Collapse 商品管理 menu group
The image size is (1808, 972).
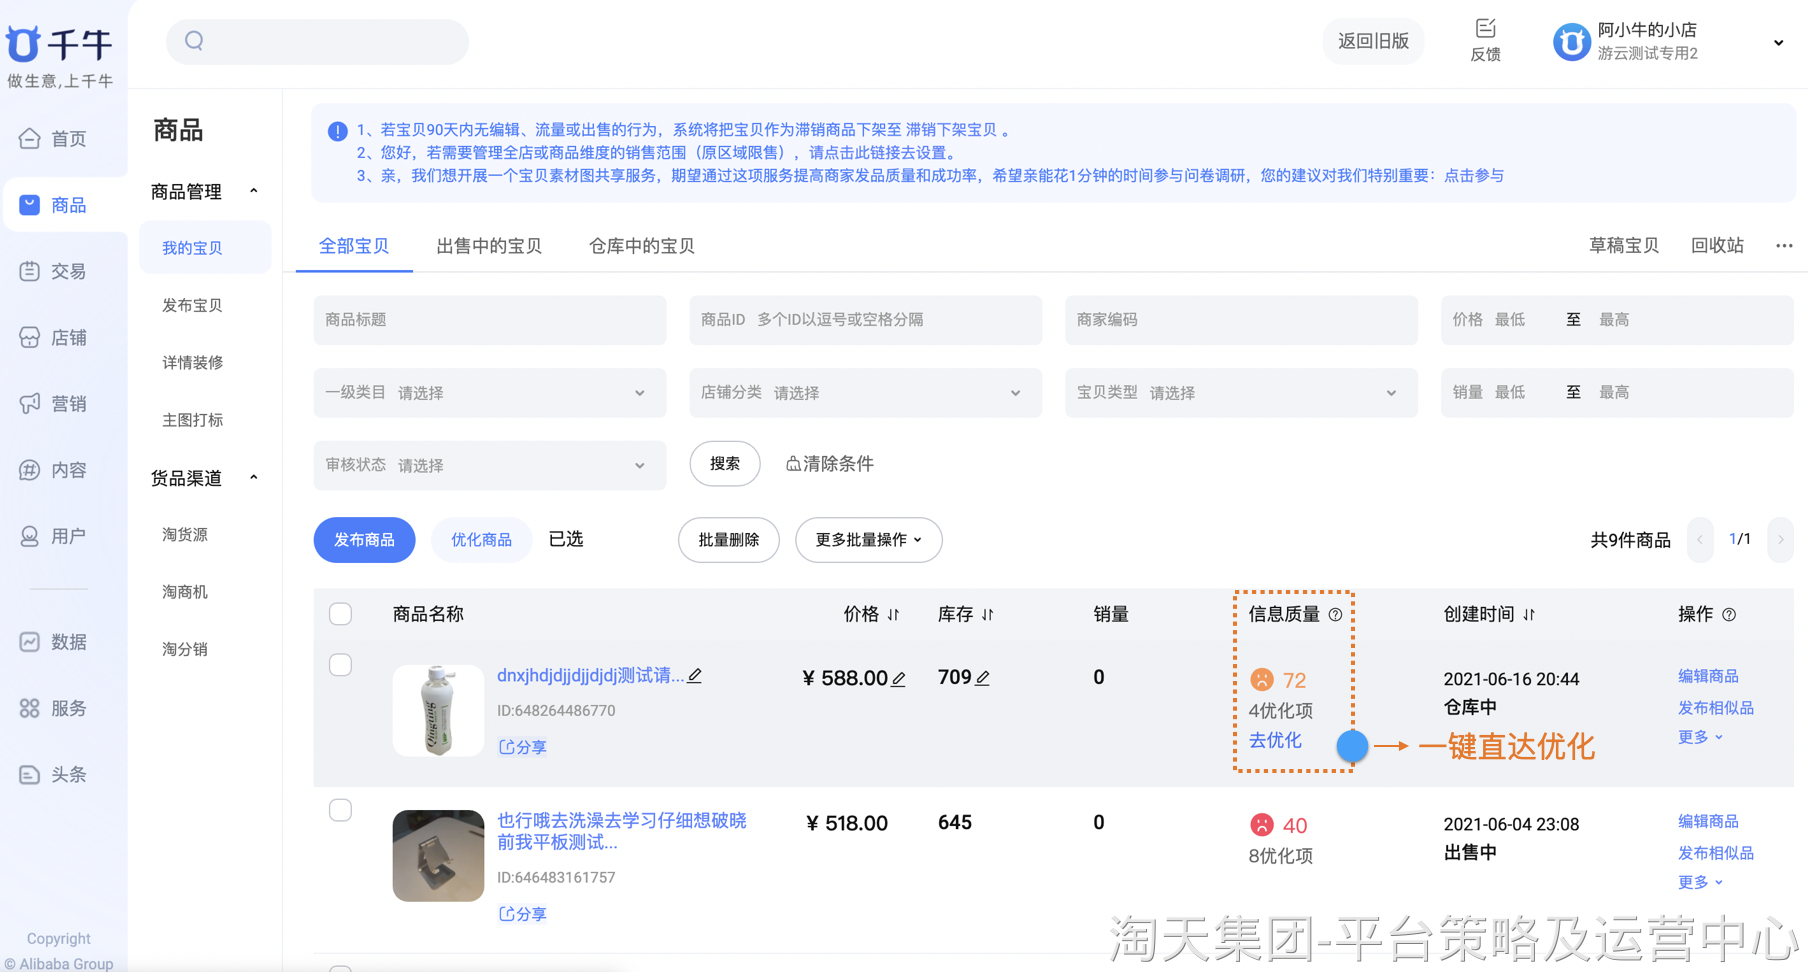254,191
